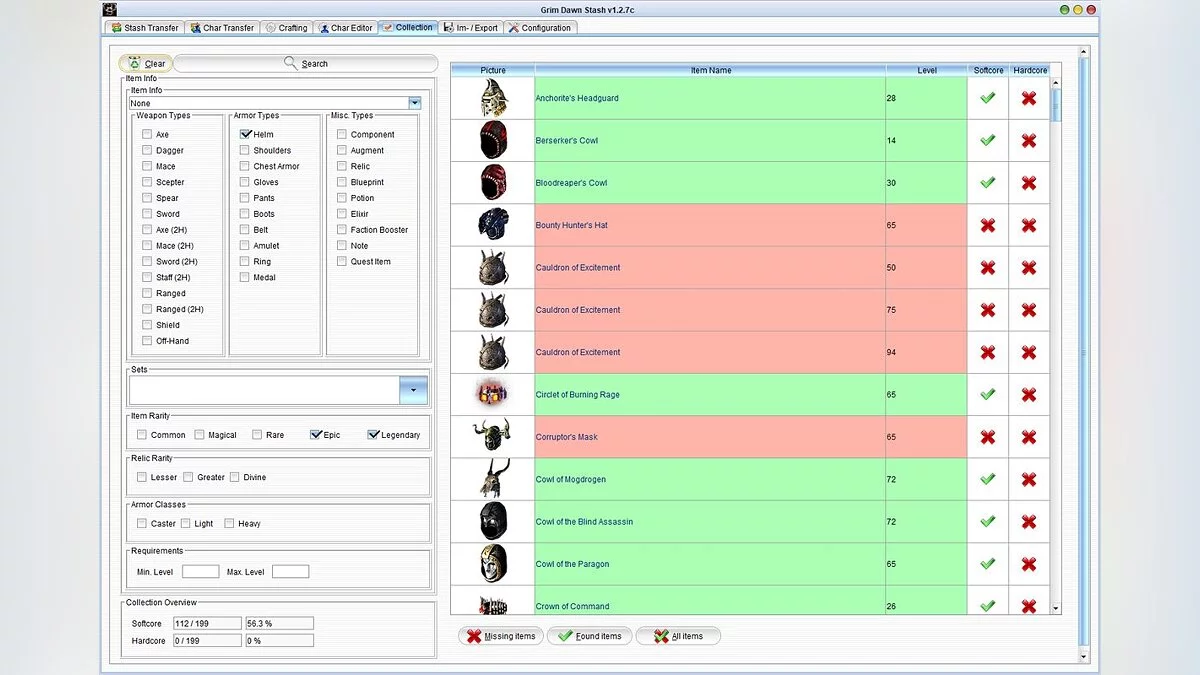Click the Corruptor's Mask horned helmet icon
The height and width of the screenshot is (675, 1200).
(492, 436)
